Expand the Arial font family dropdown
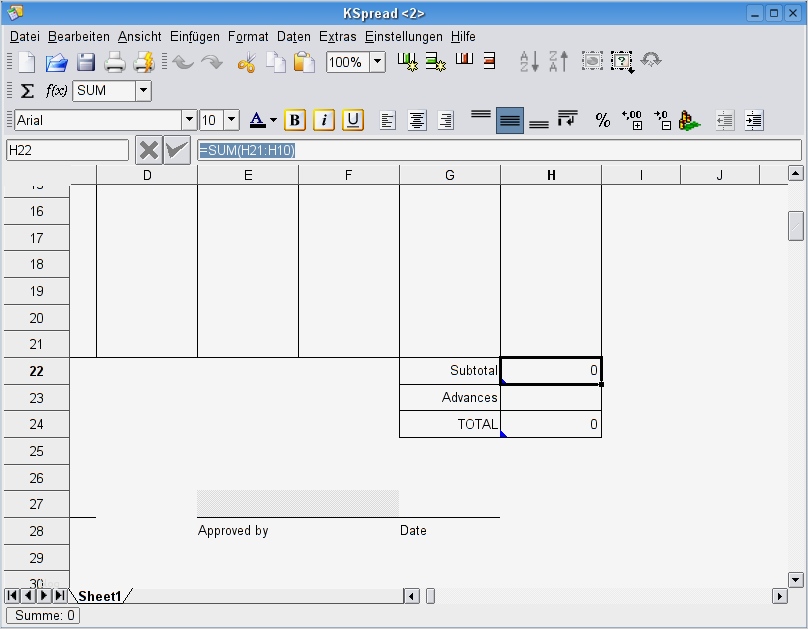This screenshot has height=629, width=808. [x=189, y=120]
